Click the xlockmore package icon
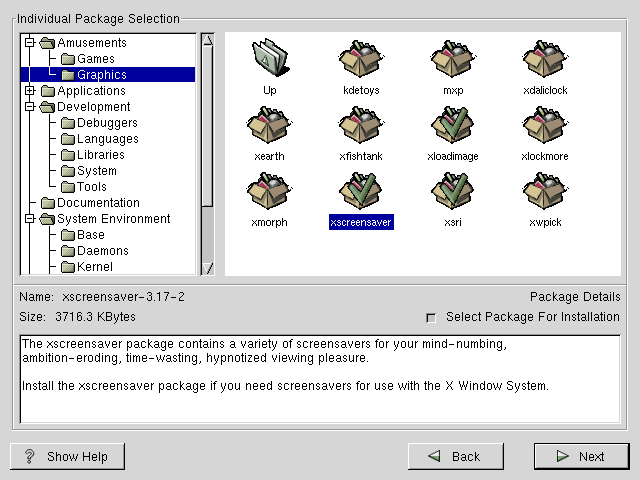The width and height of the screenshot is (640, 480). (545, 126)
